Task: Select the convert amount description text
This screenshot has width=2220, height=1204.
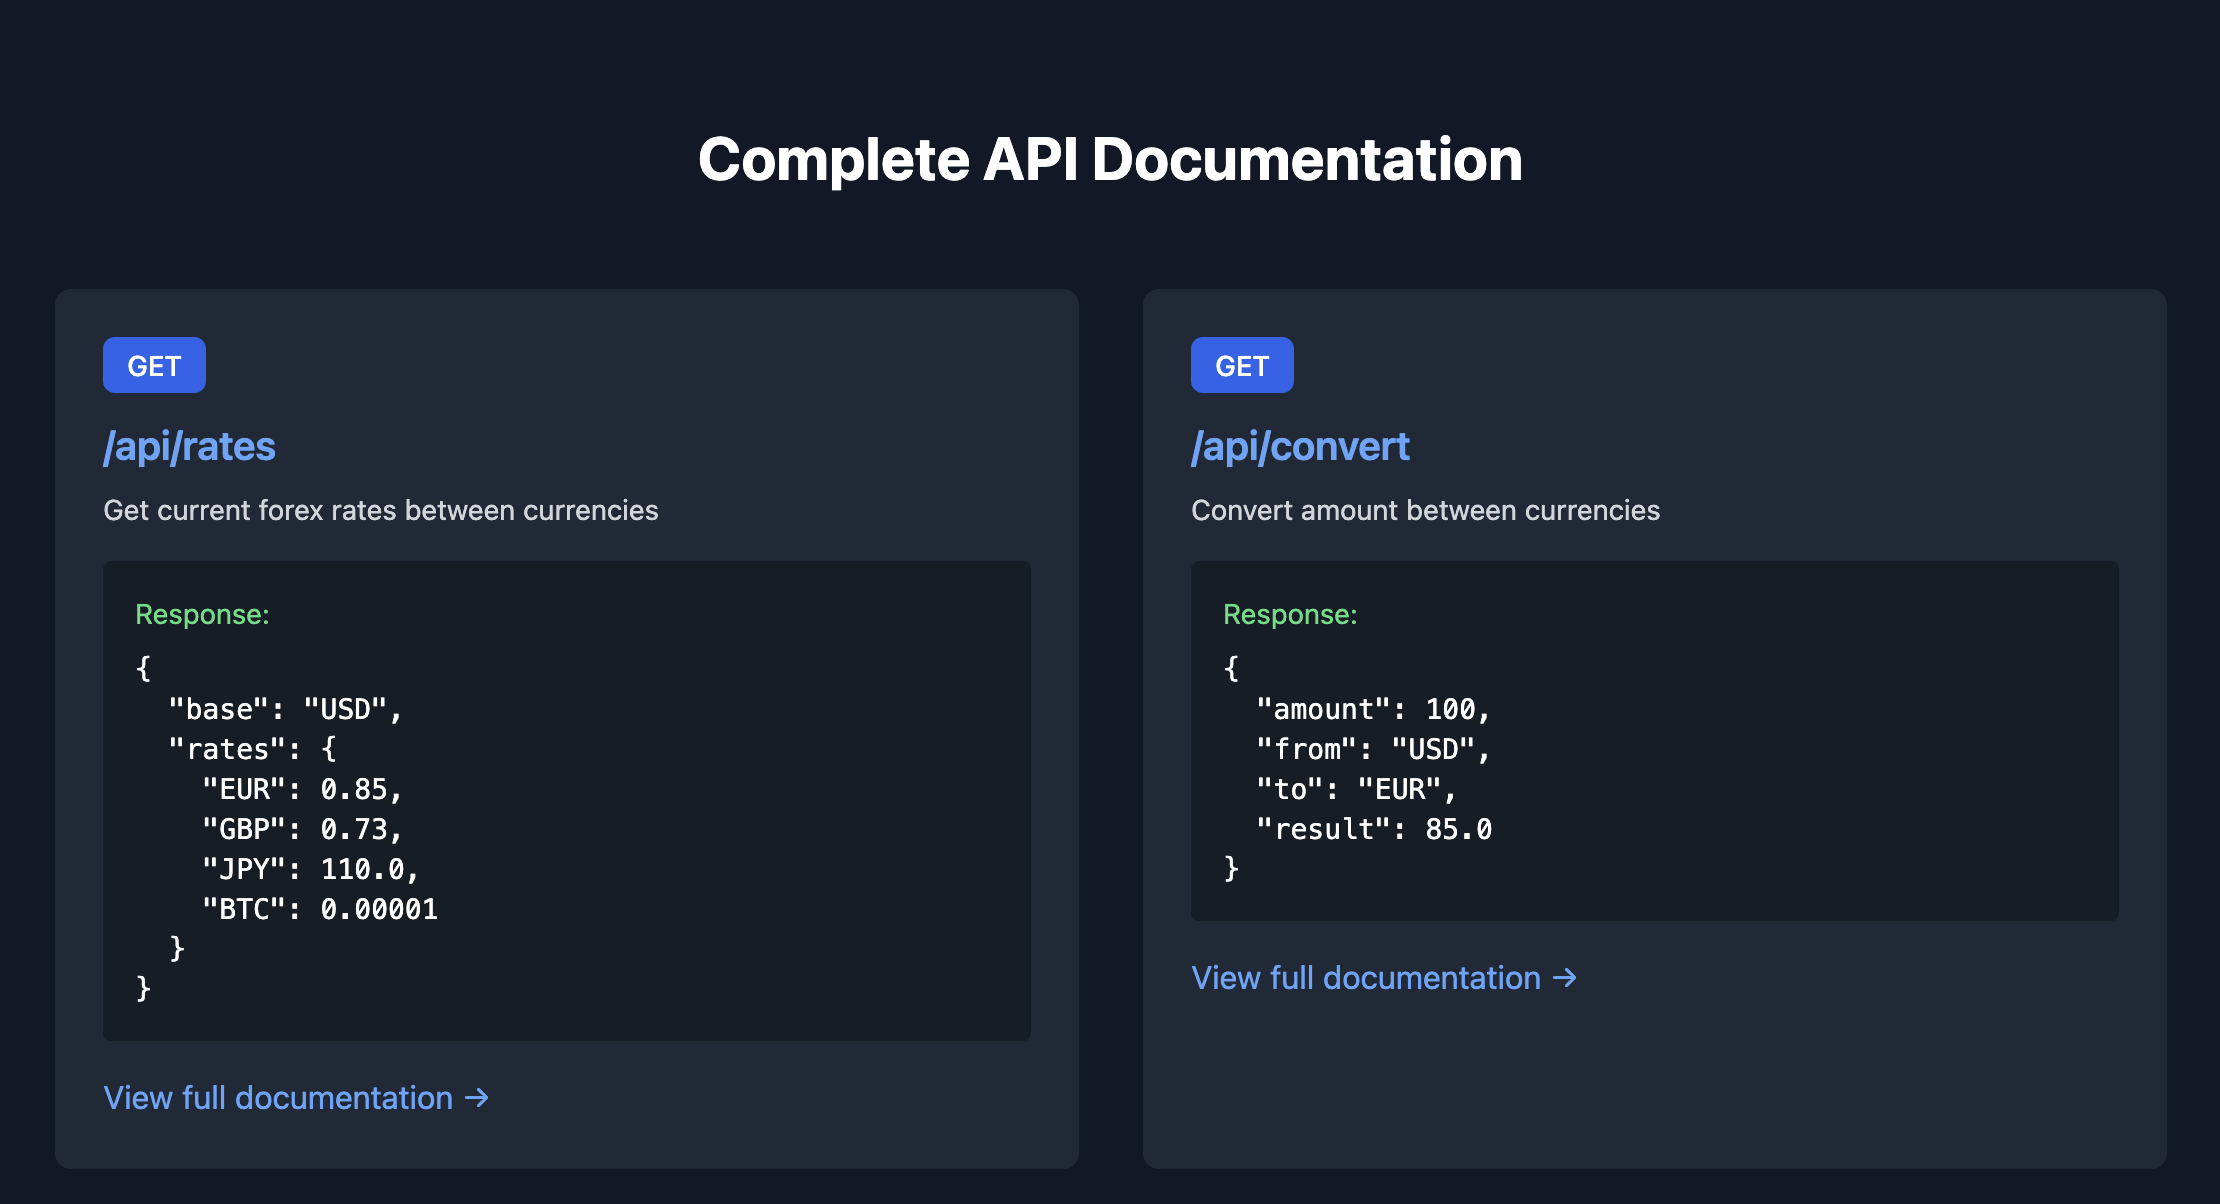Action: [x=1425, y=510]
